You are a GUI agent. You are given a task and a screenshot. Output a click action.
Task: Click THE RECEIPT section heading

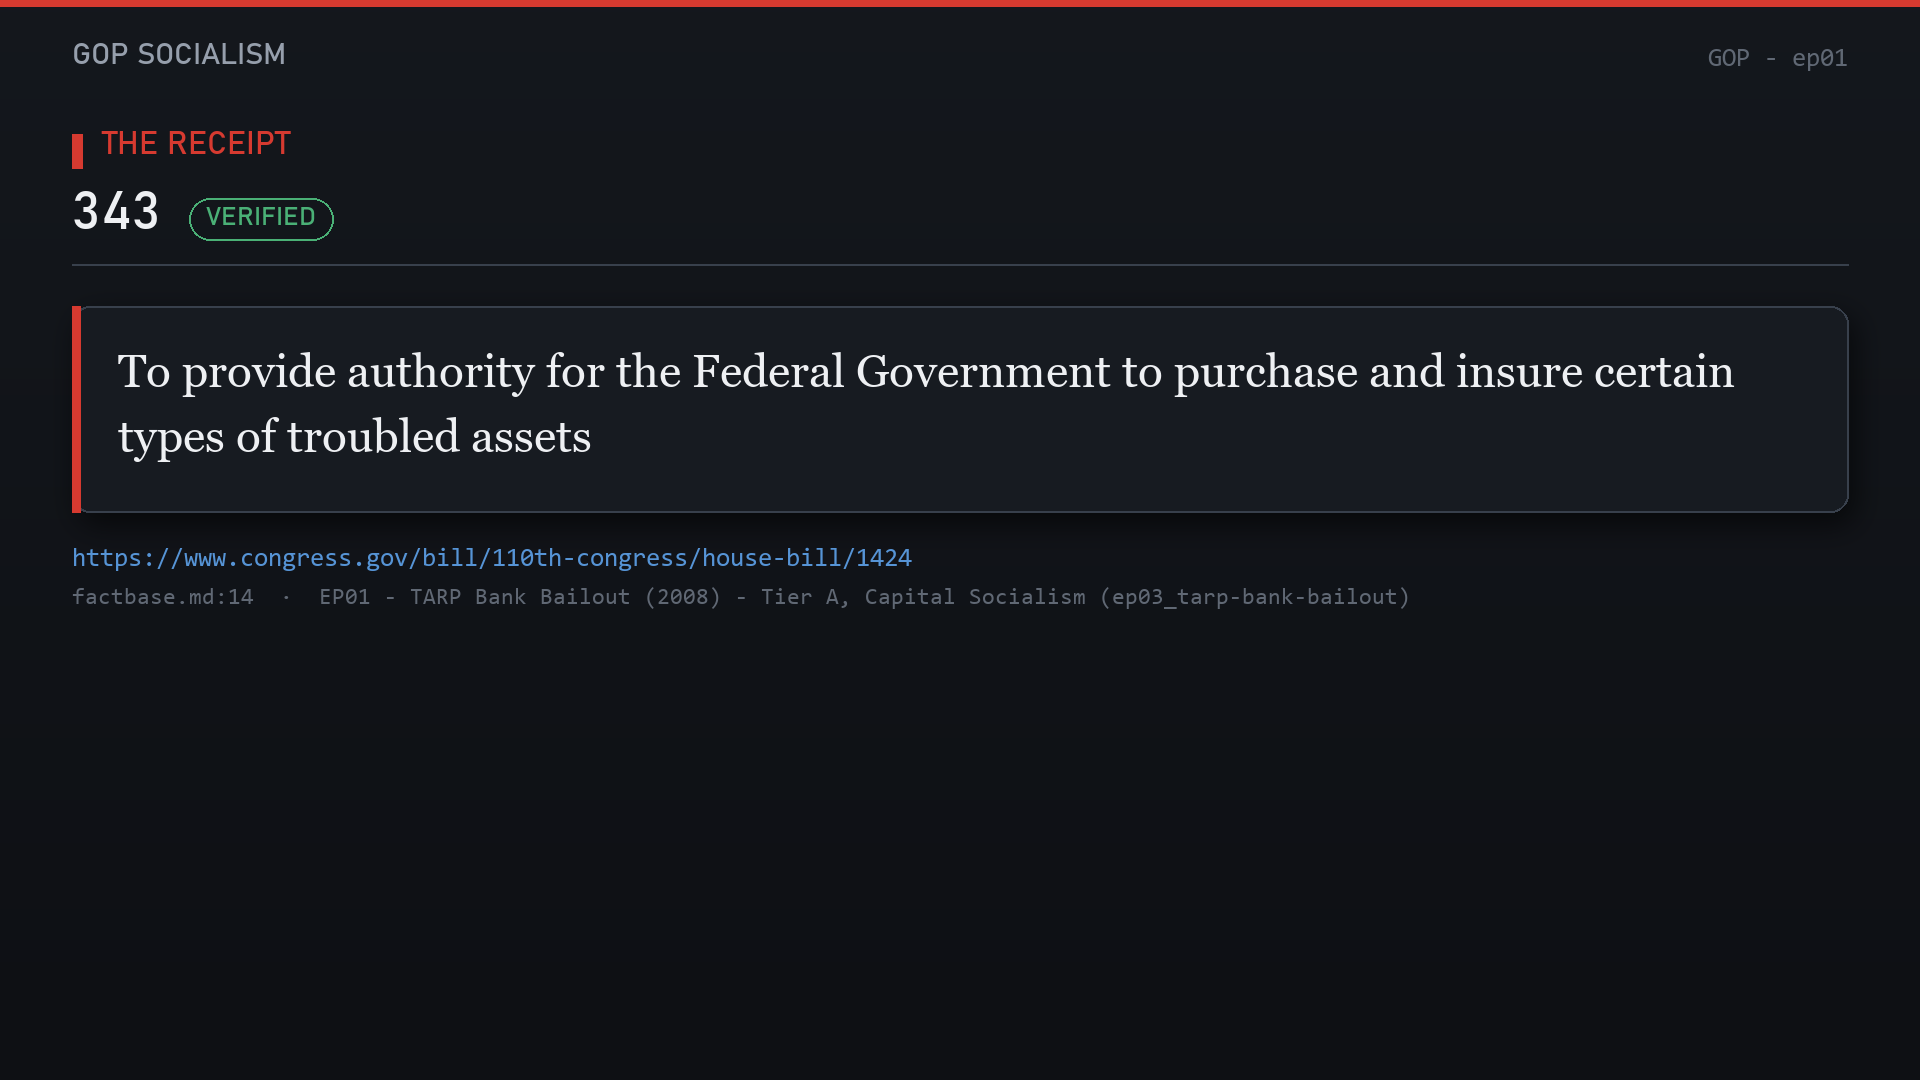point(196,144)
